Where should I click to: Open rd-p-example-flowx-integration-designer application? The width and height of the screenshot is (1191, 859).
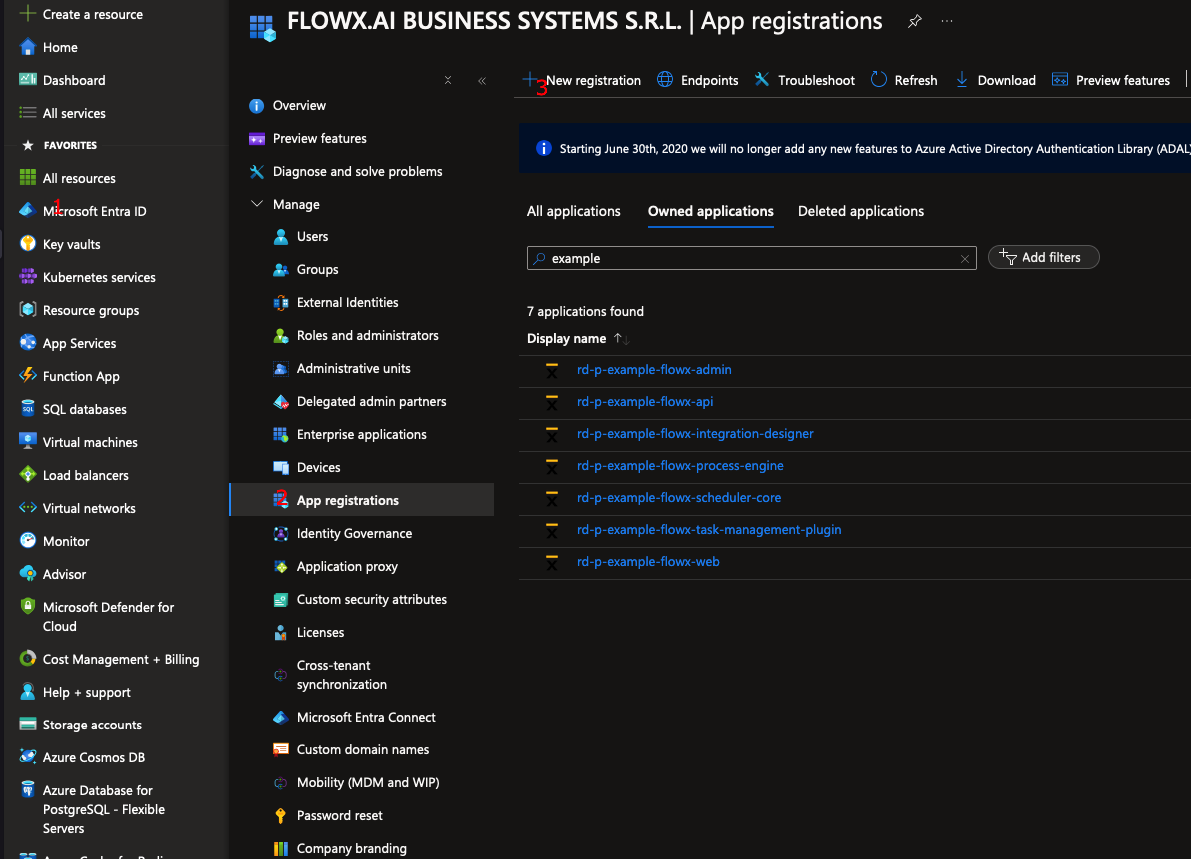point(695,433)
